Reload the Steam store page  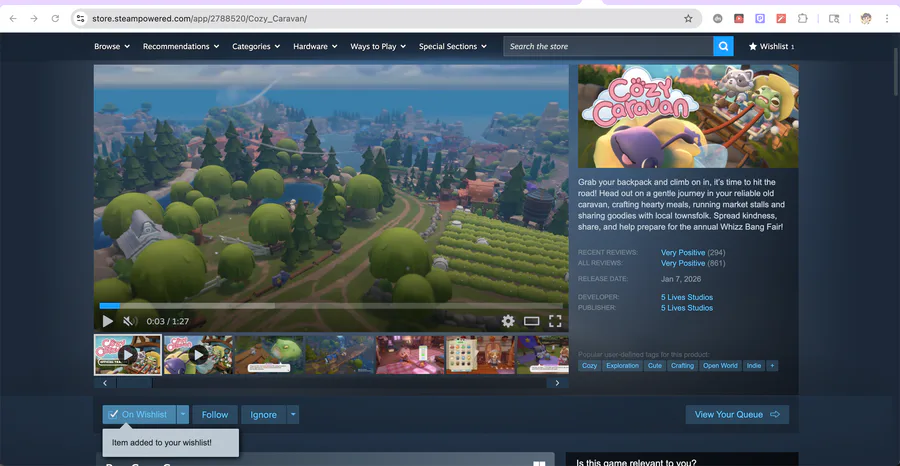(55, 18)
